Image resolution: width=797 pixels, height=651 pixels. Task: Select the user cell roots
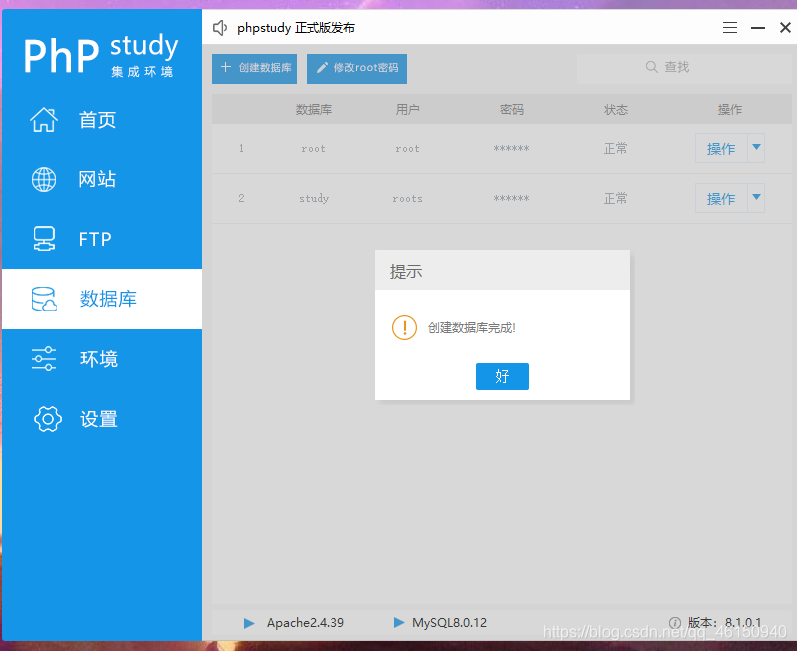pos(408,199)
